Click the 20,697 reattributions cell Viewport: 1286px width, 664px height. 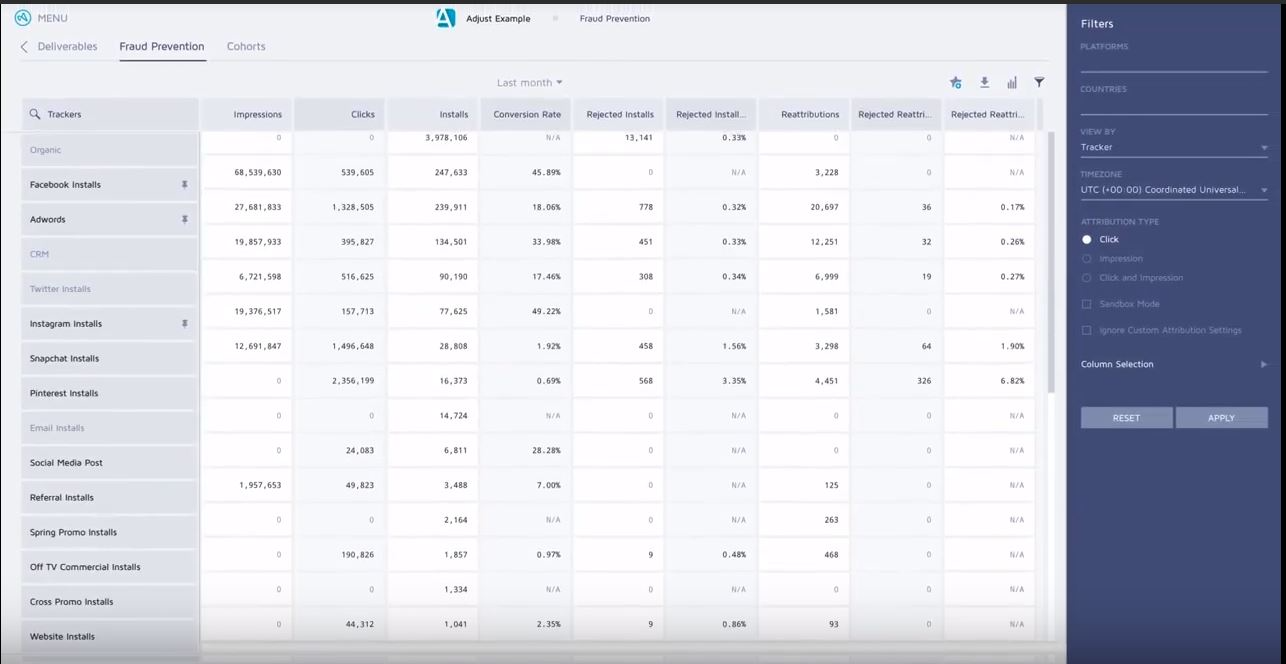[x=805, y=207]
